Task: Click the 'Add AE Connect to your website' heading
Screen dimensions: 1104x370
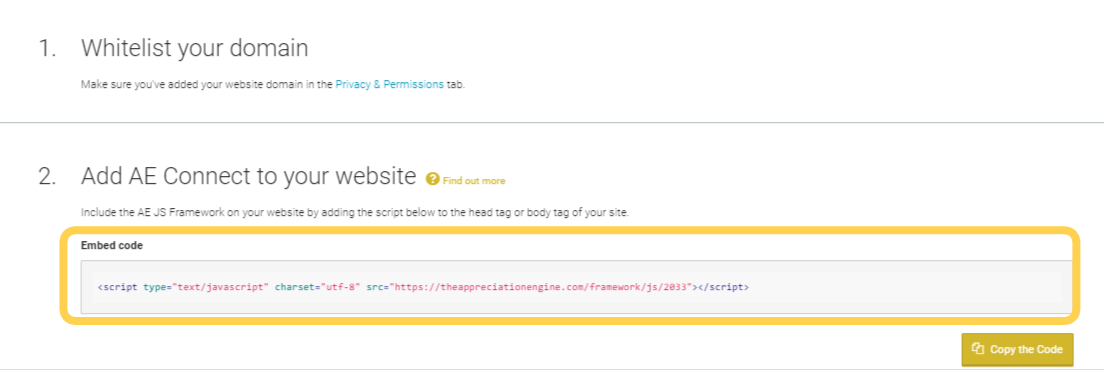Action: pyautogui.click(x=249, y=176)
